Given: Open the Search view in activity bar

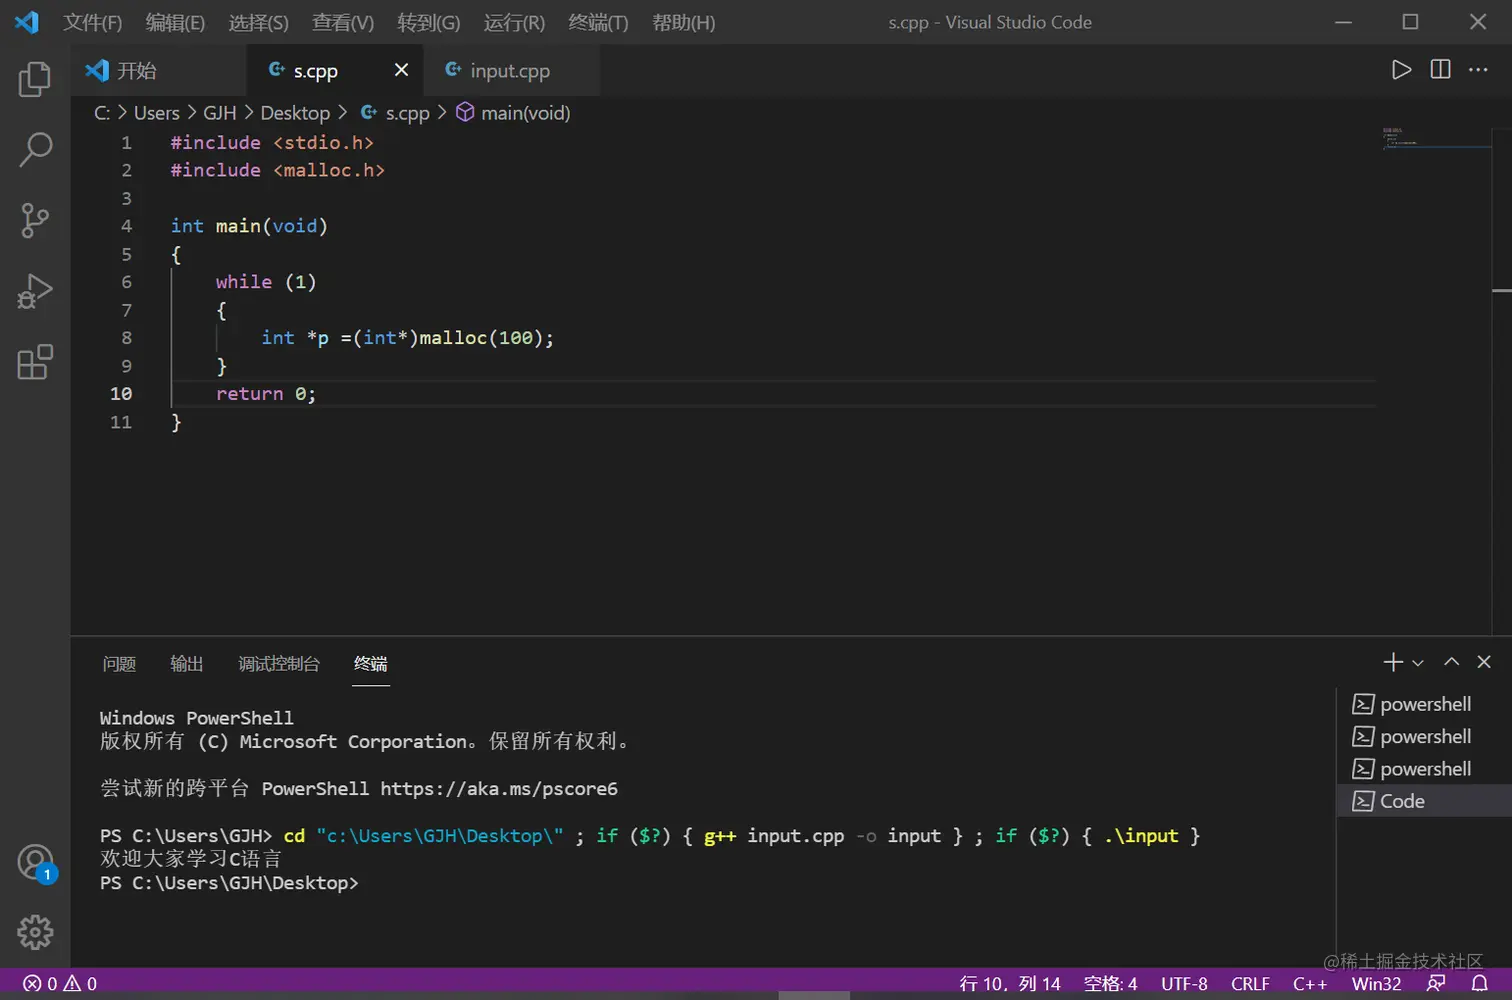Looking at the screenshot, I should pyautogui.click(x=35, y=149).
